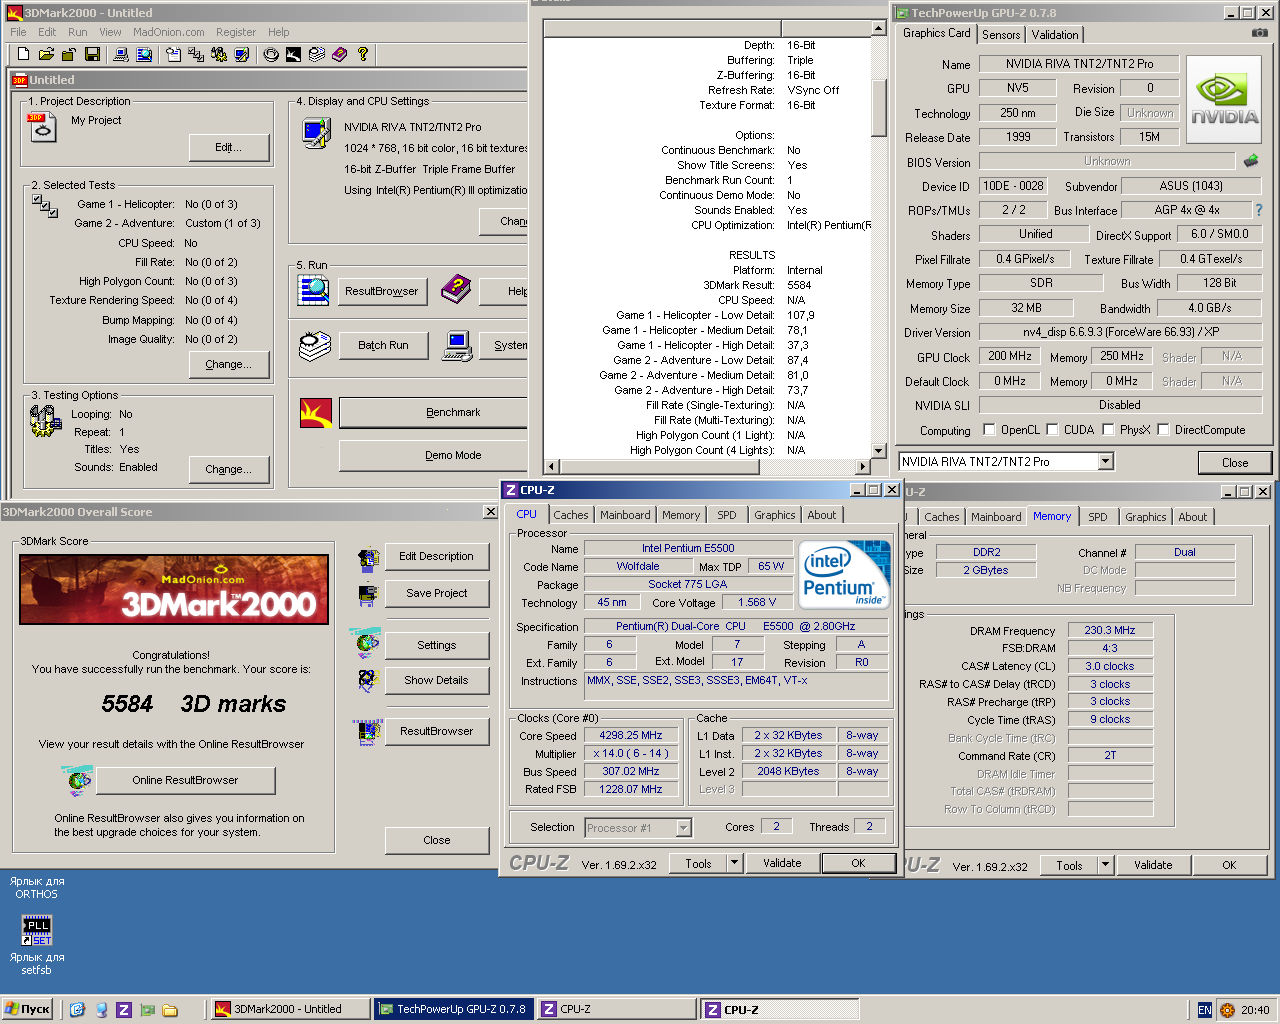Open the Tools dropdown arrow in rear CPU-Z window
The height and width of the screenshot is (1024, 1280).
[x=1105, y=865]
